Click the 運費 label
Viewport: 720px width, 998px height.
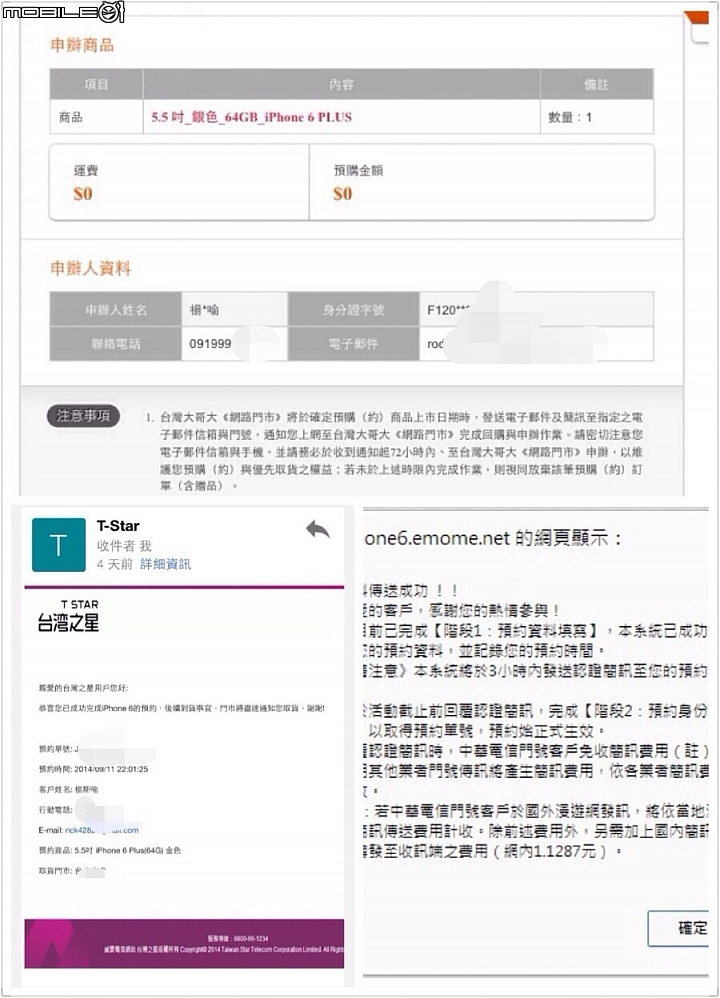(86, 171)
